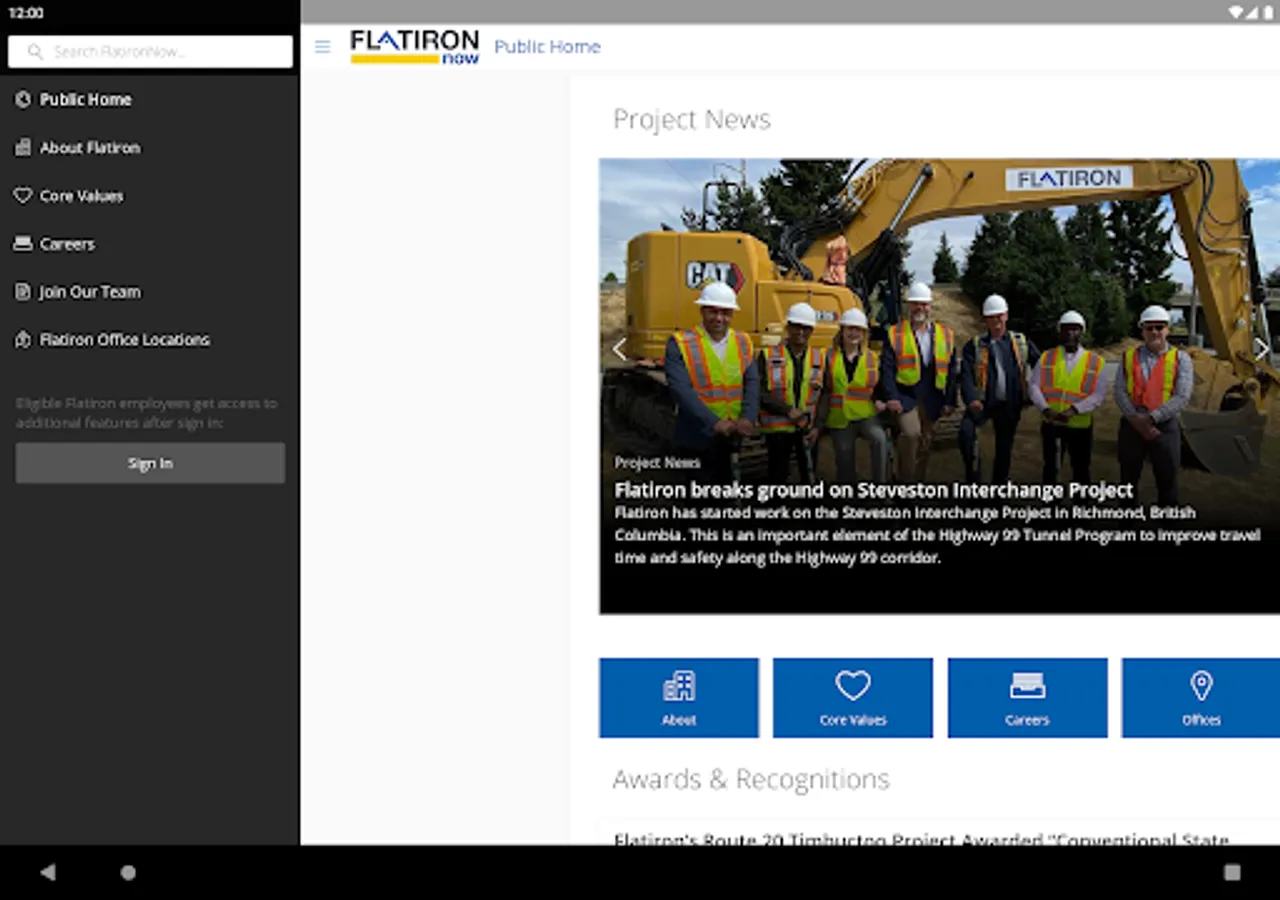The width and height of the screenshot is (1280, 900).
Task: Tap the Android recent apps square
Action: pos(1232,872)
